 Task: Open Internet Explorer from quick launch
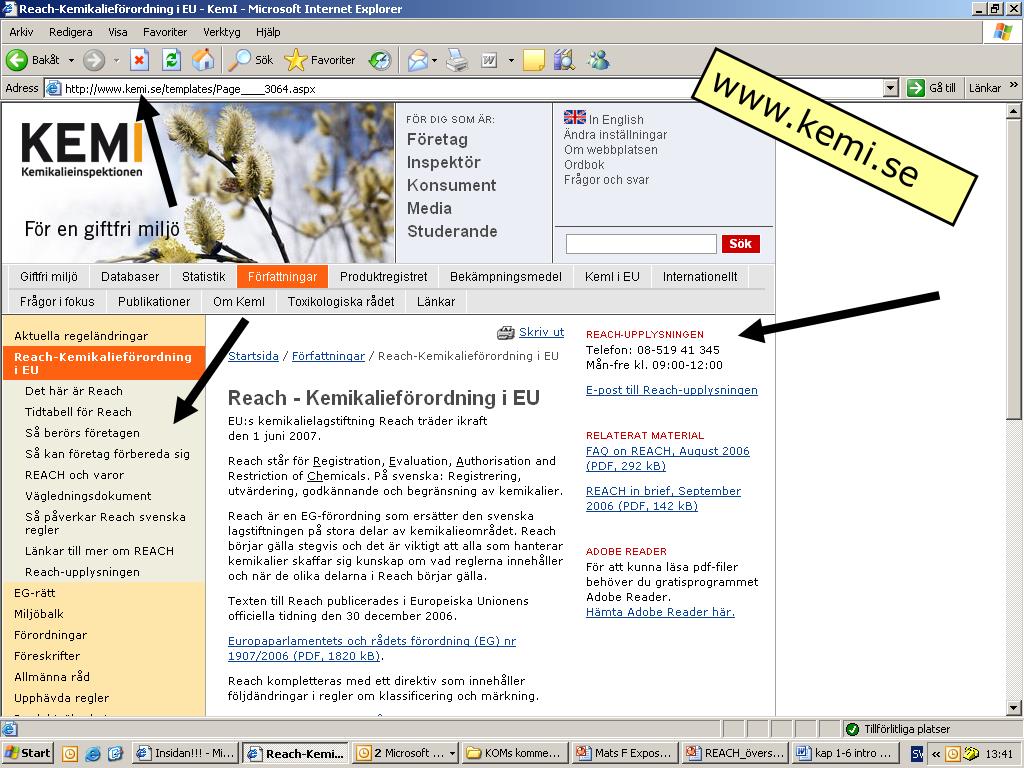[x=93, y=753]
